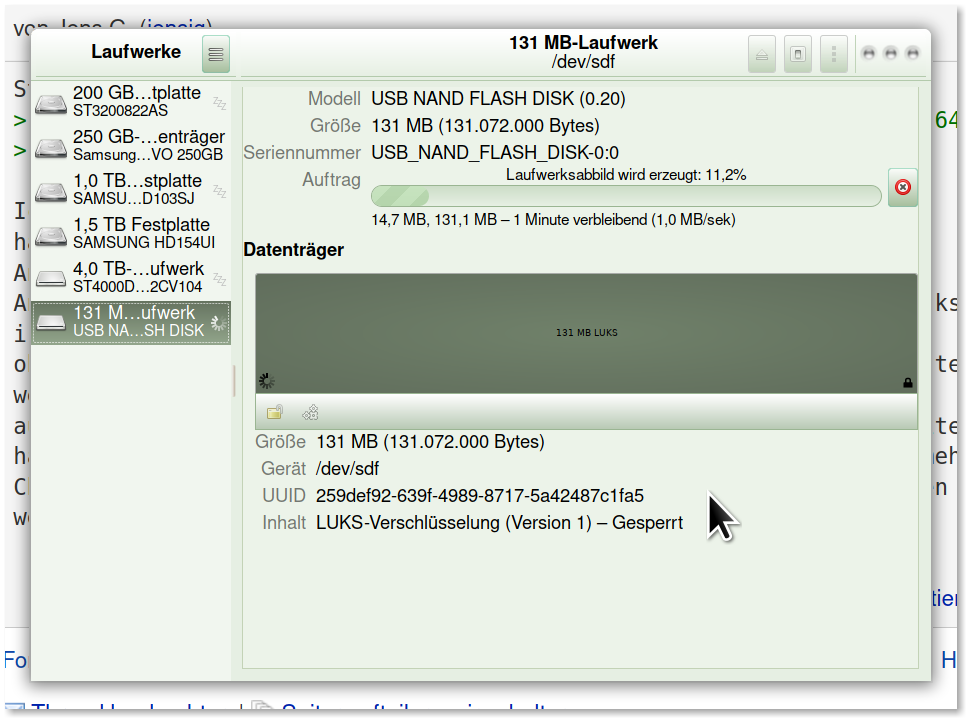Click the '14,7 MB, 131,1 MB – 1 Minute verbleibend' text
The width and height of the screenshot is (966, 718).
pyautogui.click(x=553, y=220)
